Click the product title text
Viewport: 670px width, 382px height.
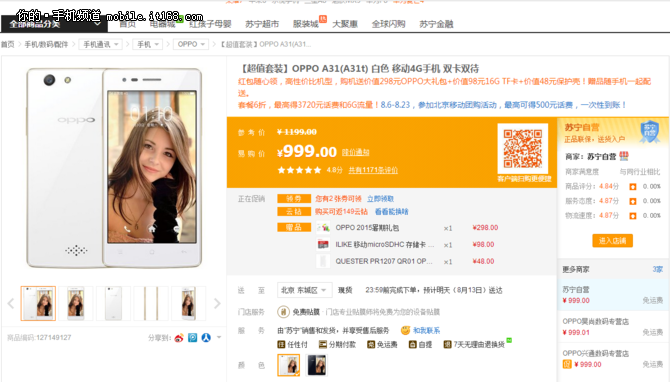pos(359,69)
